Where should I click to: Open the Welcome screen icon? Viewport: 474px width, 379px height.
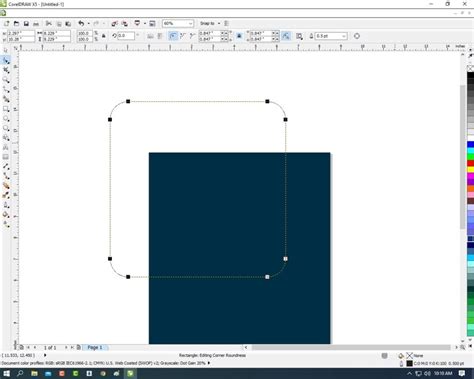[152, 24]
